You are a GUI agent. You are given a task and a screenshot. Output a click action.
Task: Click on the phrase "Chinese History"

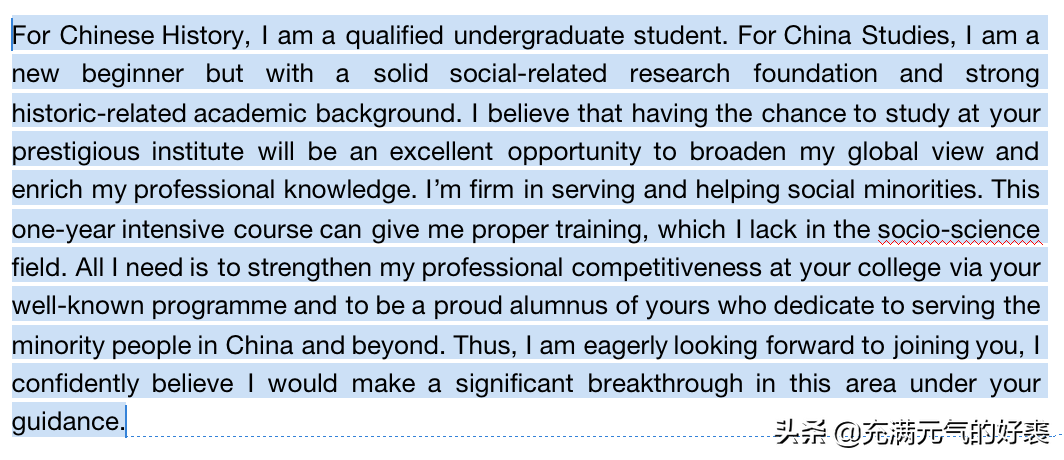coord(152,36)
